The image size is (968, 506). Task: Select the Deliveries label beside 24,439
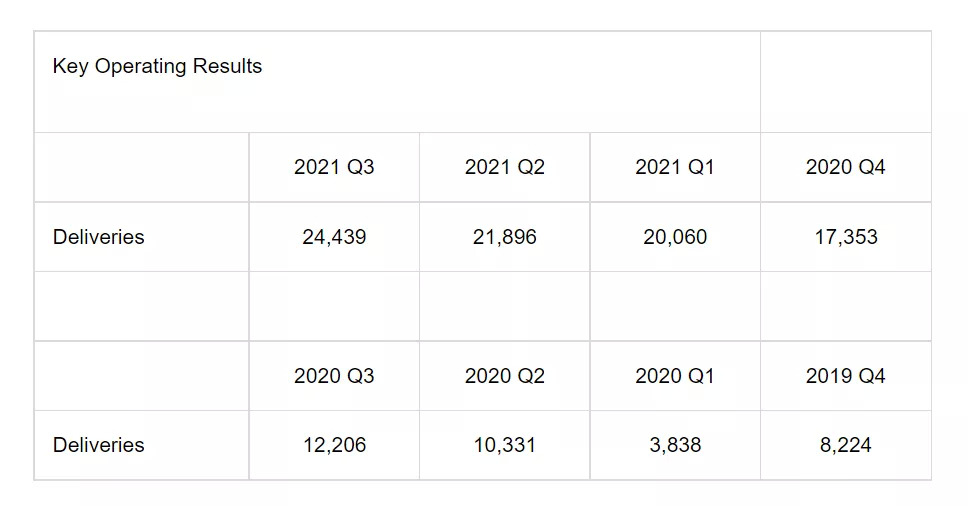98,237
